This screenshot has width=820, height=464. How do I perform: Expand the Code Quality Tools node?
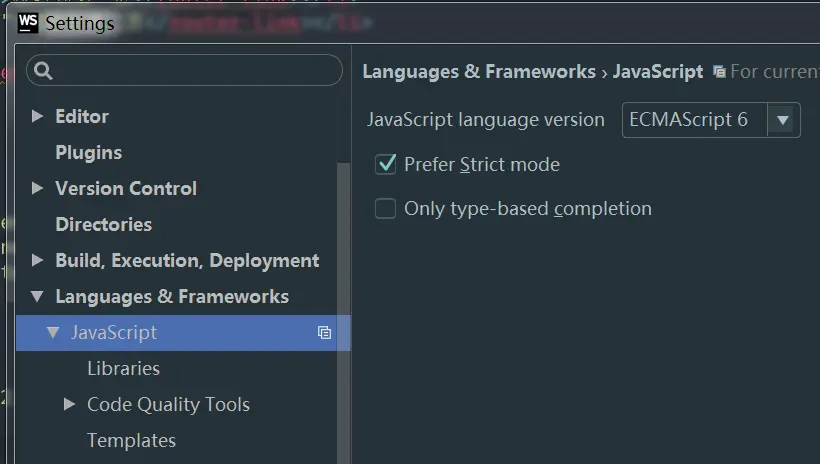(x=69, y=404)
